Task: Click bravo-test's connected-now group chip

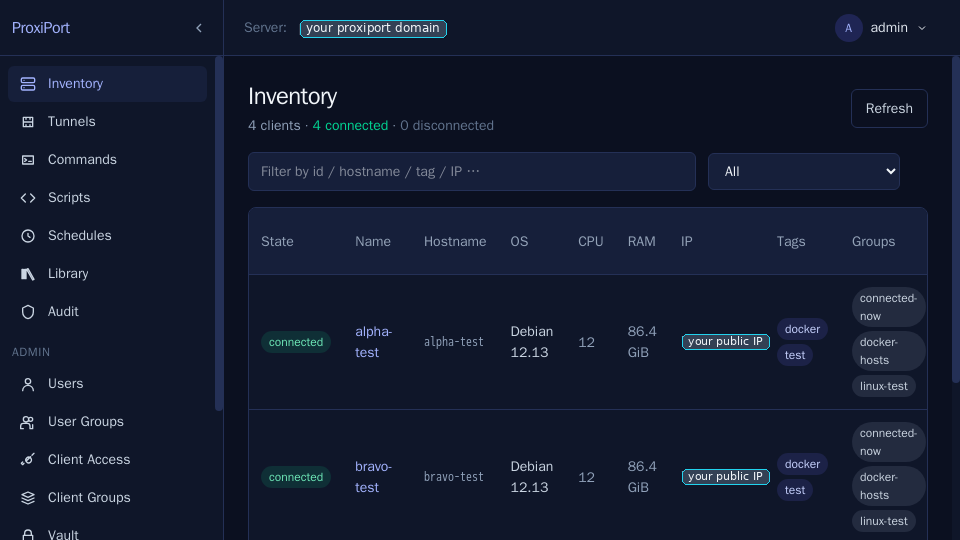Action: [888, 442]
